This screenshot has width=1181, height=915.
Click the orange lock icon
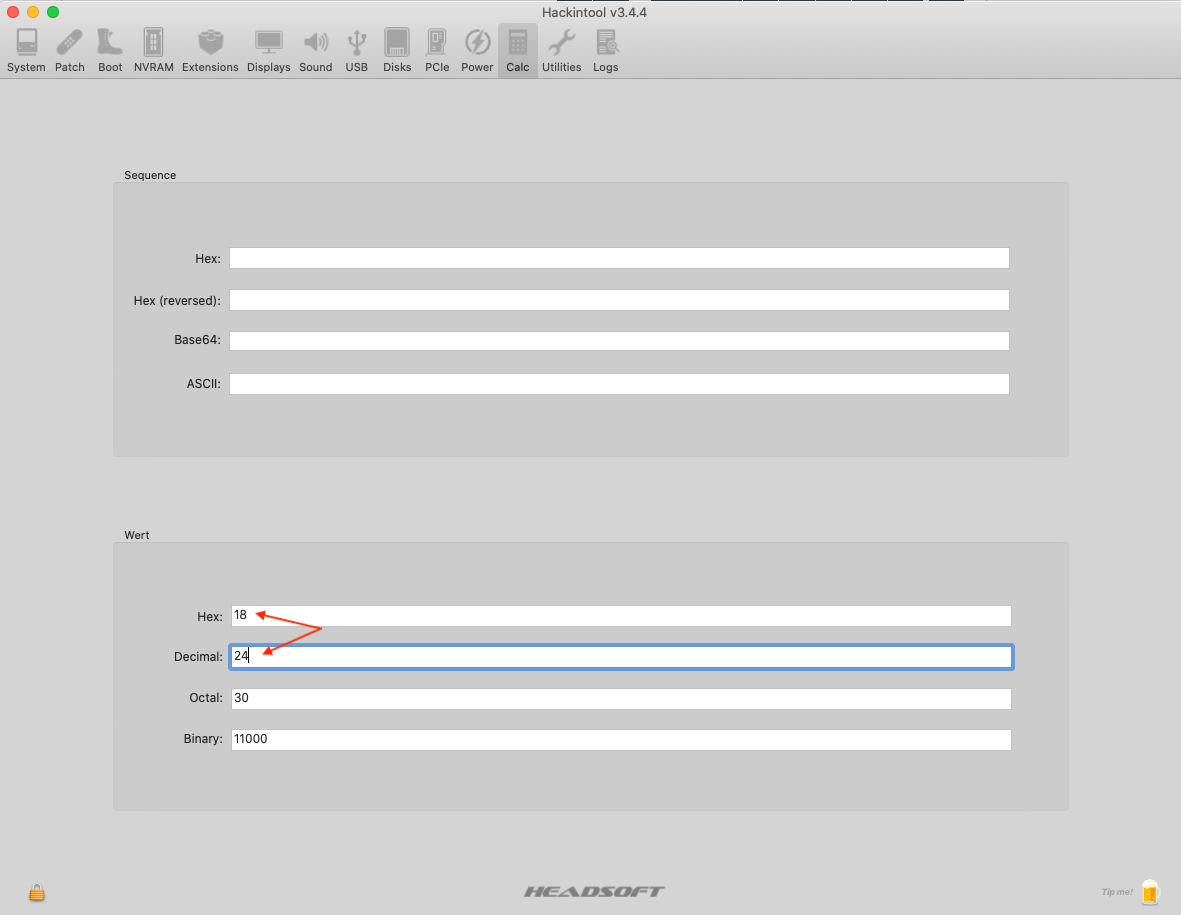37,893
